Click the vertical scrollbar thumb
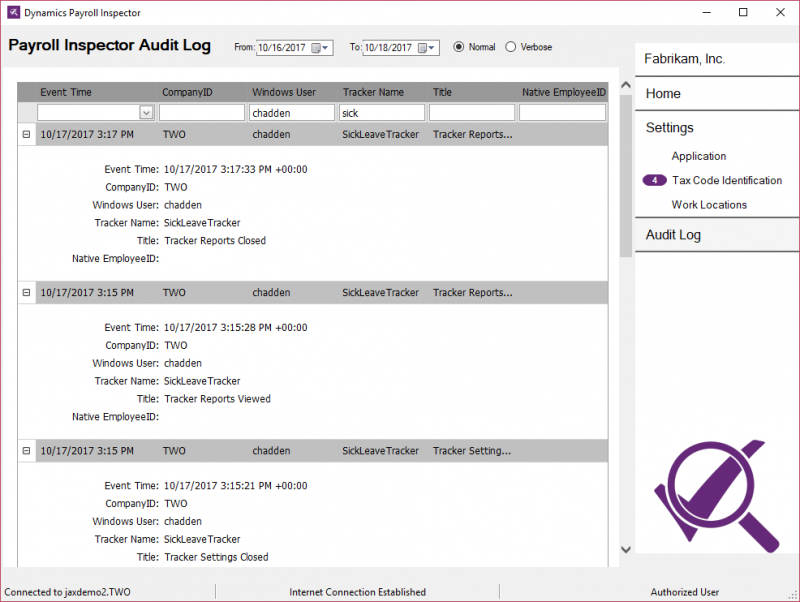800x602 pixels. click(626, 176)
